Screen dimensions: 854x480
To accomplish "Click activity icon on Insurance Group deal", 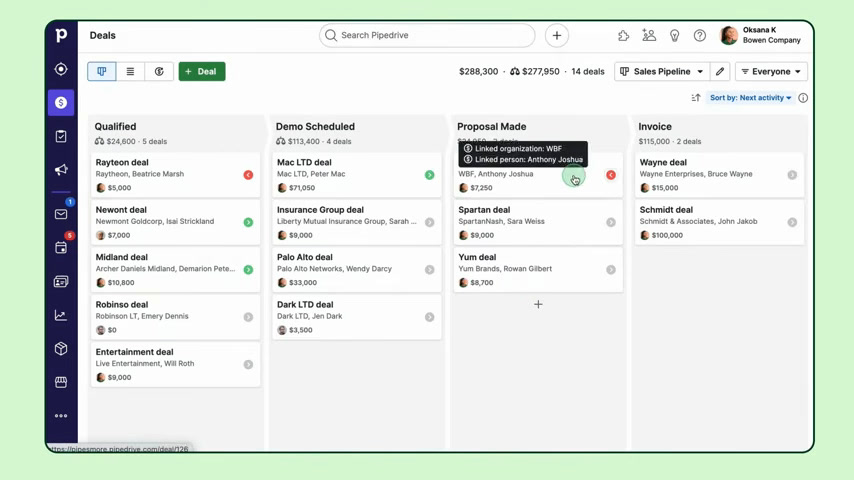I will coord(430,222).
